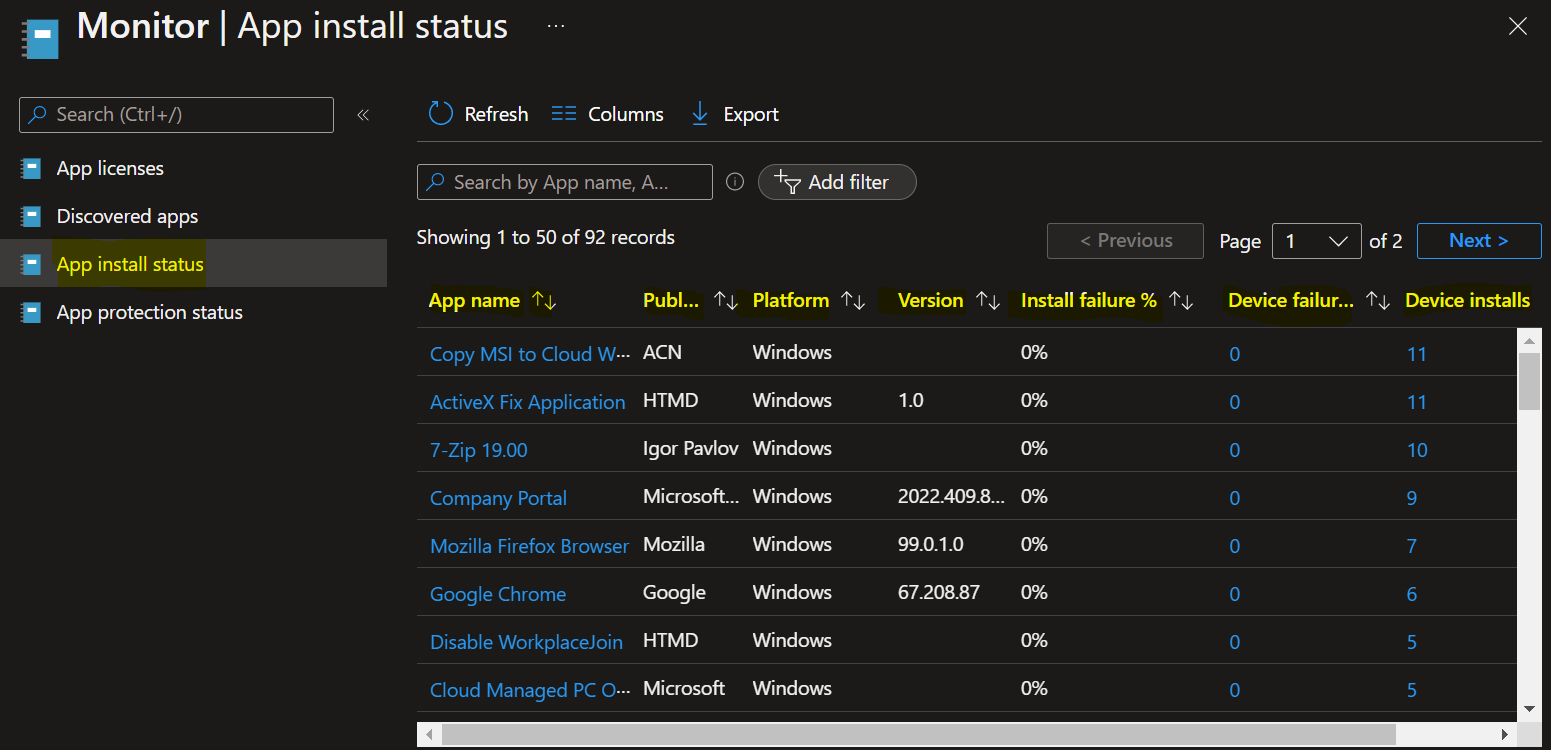
Task: Click the Monitor notebook icon in the header
Action: click(40, 38)
